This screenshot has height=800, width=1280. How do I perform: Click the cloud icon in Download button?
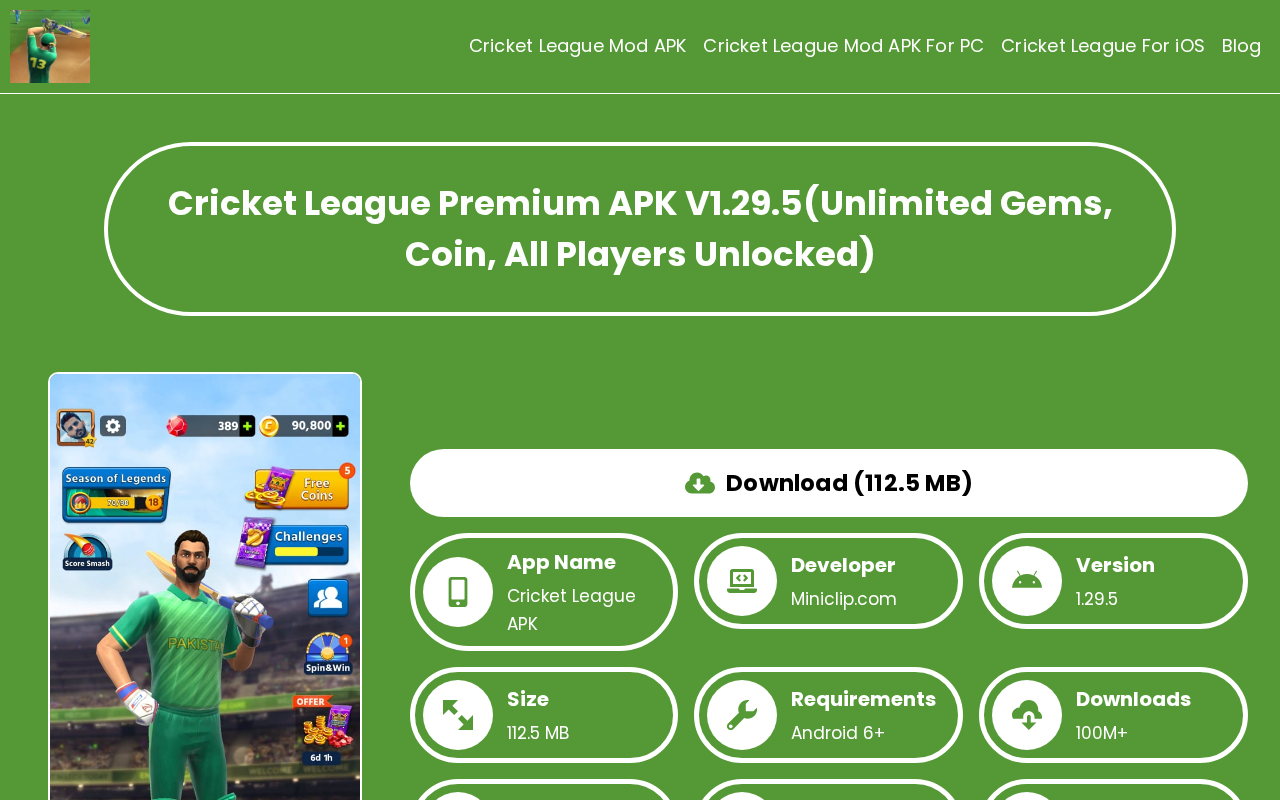coord(700,484)
